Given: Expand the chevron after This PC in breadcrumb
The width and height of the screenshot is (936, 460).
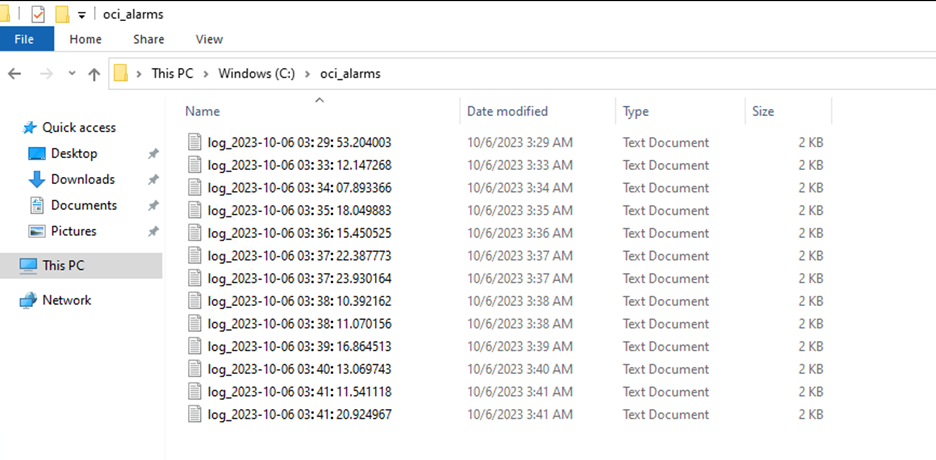Looking at the screenshot, I should (x=205, y=74).
